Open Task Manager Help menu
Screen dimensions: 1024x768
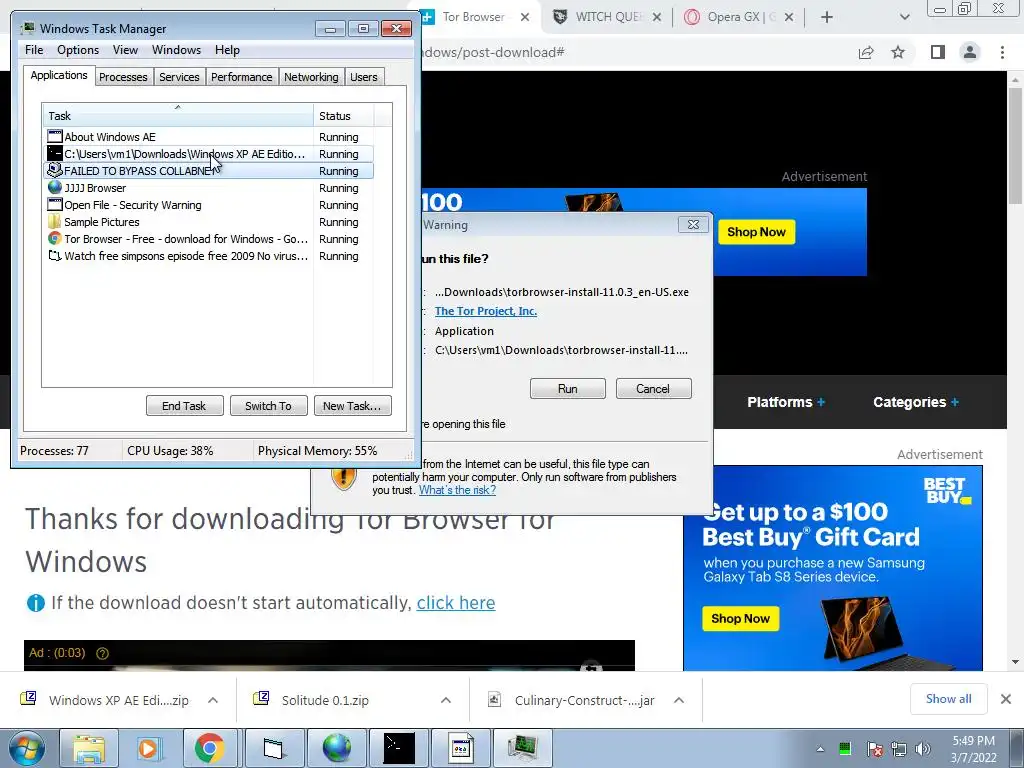pyautogui.click(x=227, y=50)
